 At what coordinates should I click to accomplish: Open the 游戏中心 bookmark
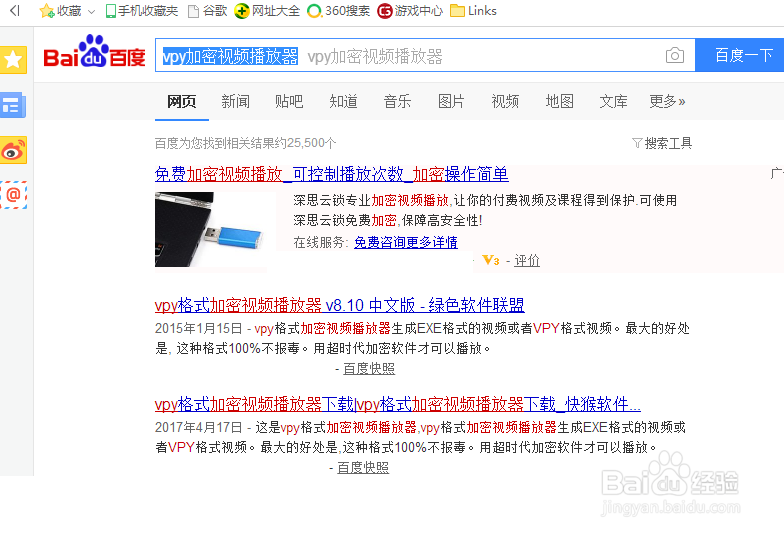tap(410, 11)
